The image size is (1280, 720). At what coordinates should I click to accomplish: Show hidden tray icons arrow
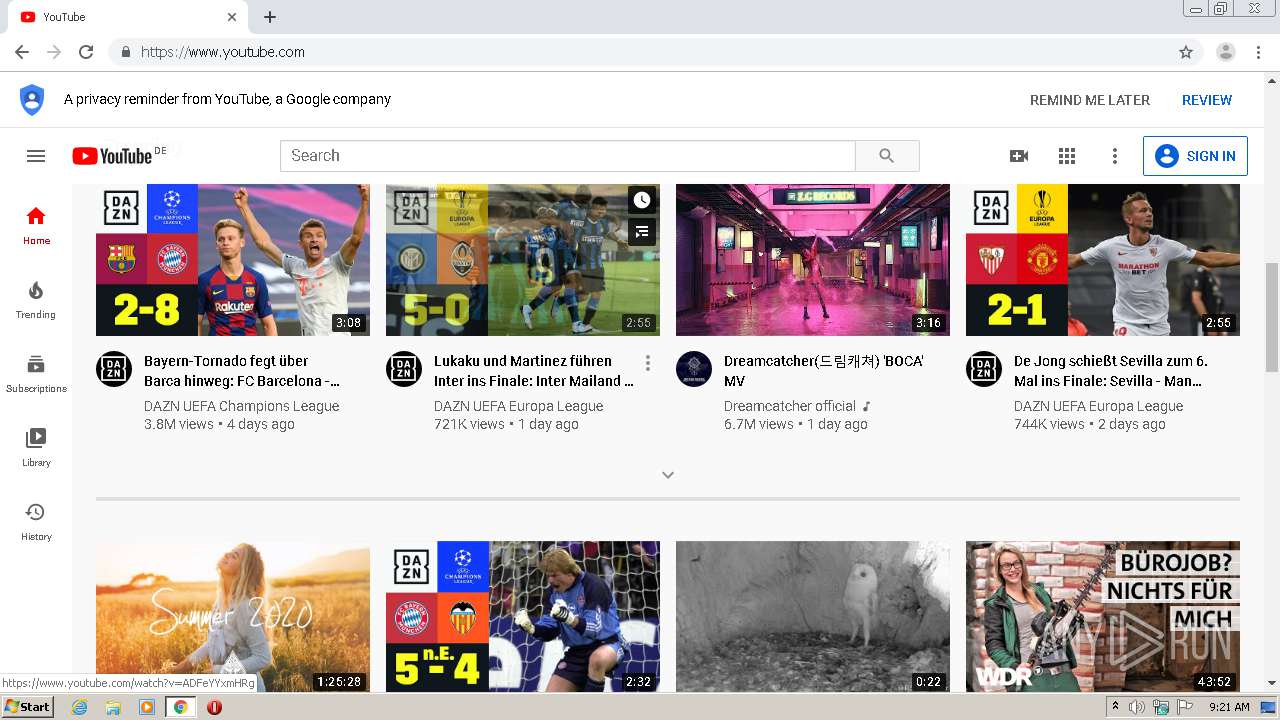click(1115, 707)
